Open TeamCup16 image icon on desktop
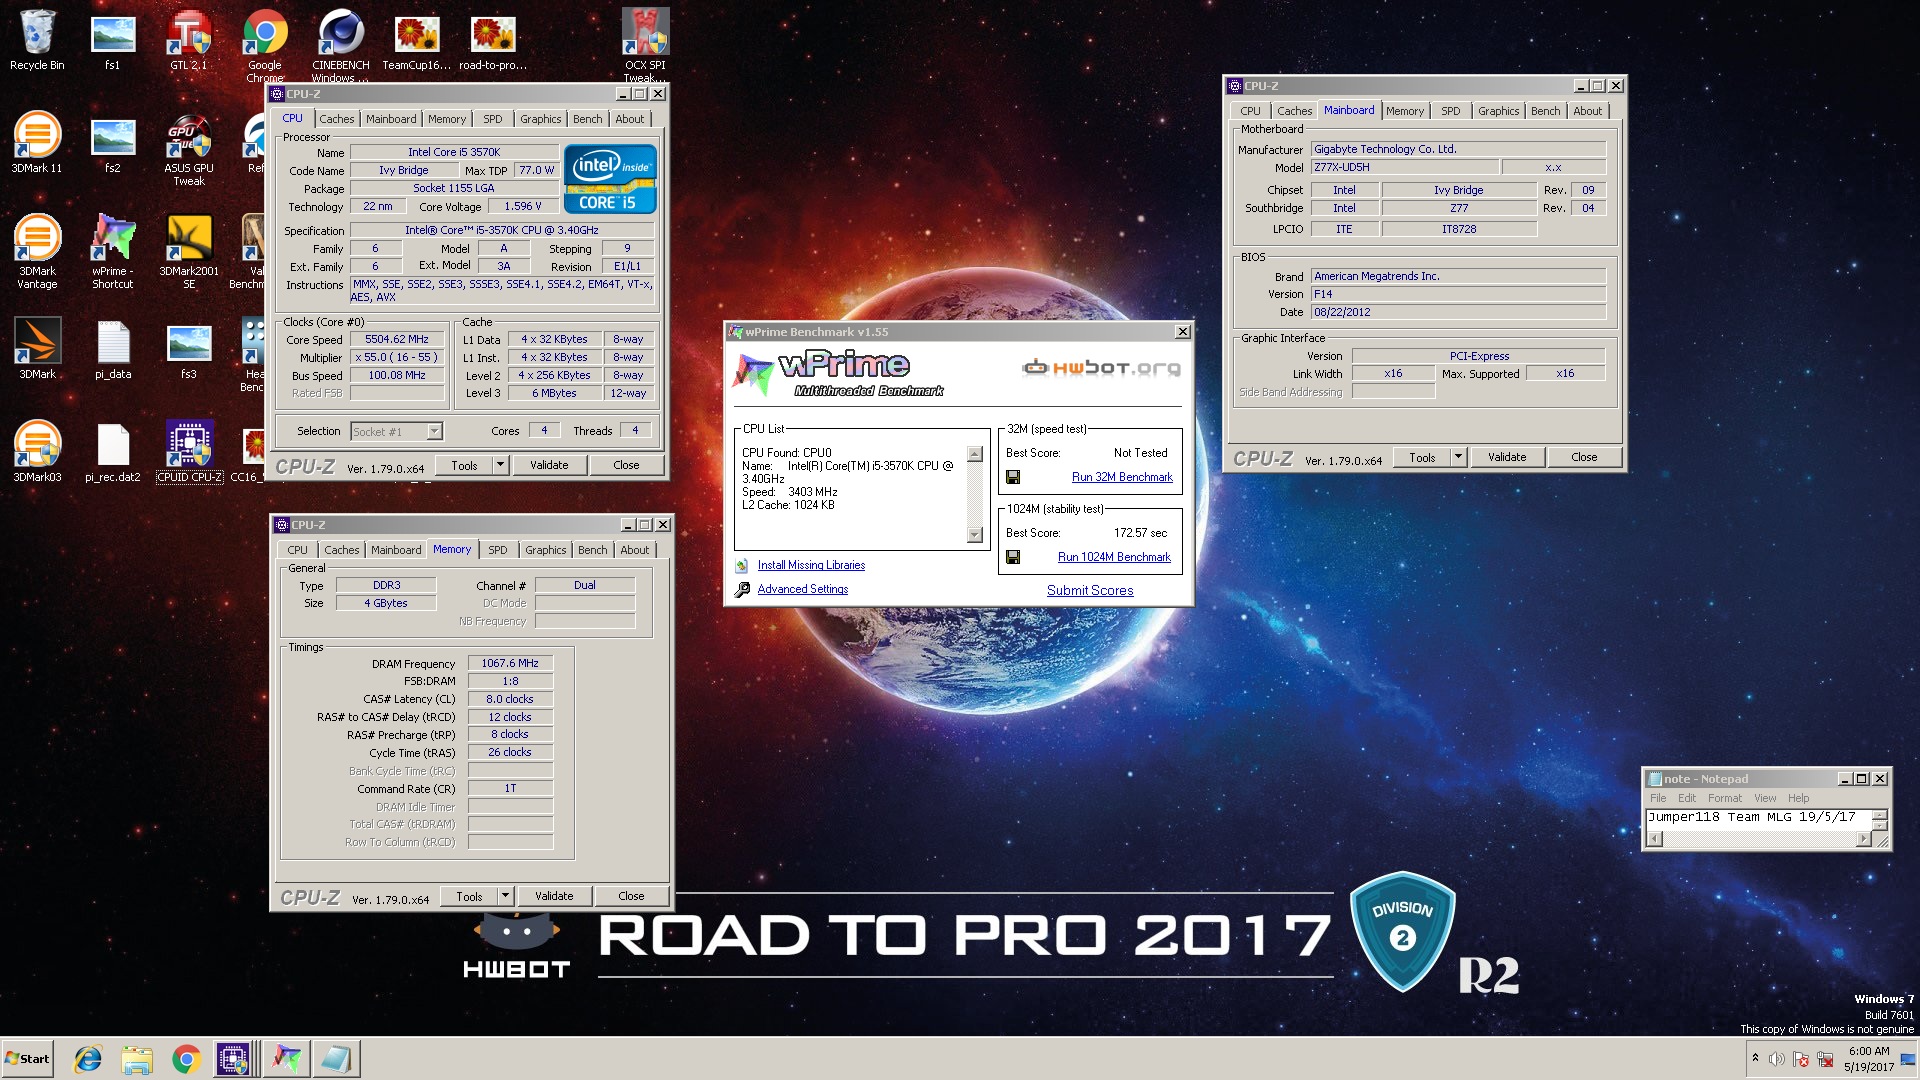This screenshot has height=1080, width=1920. point(417,40)
